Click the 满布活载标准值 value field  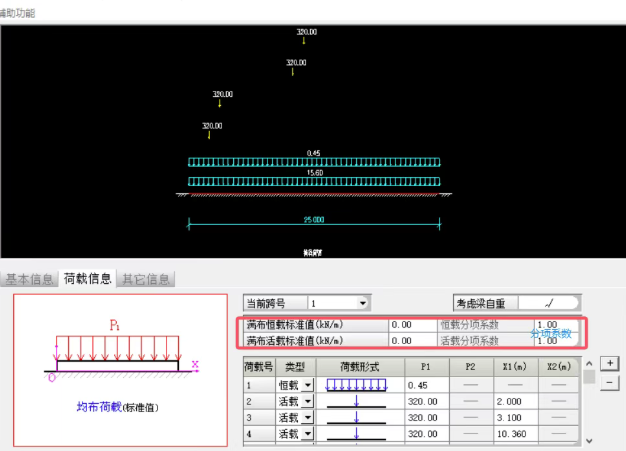pyautogui.click(x=412, y=340)
